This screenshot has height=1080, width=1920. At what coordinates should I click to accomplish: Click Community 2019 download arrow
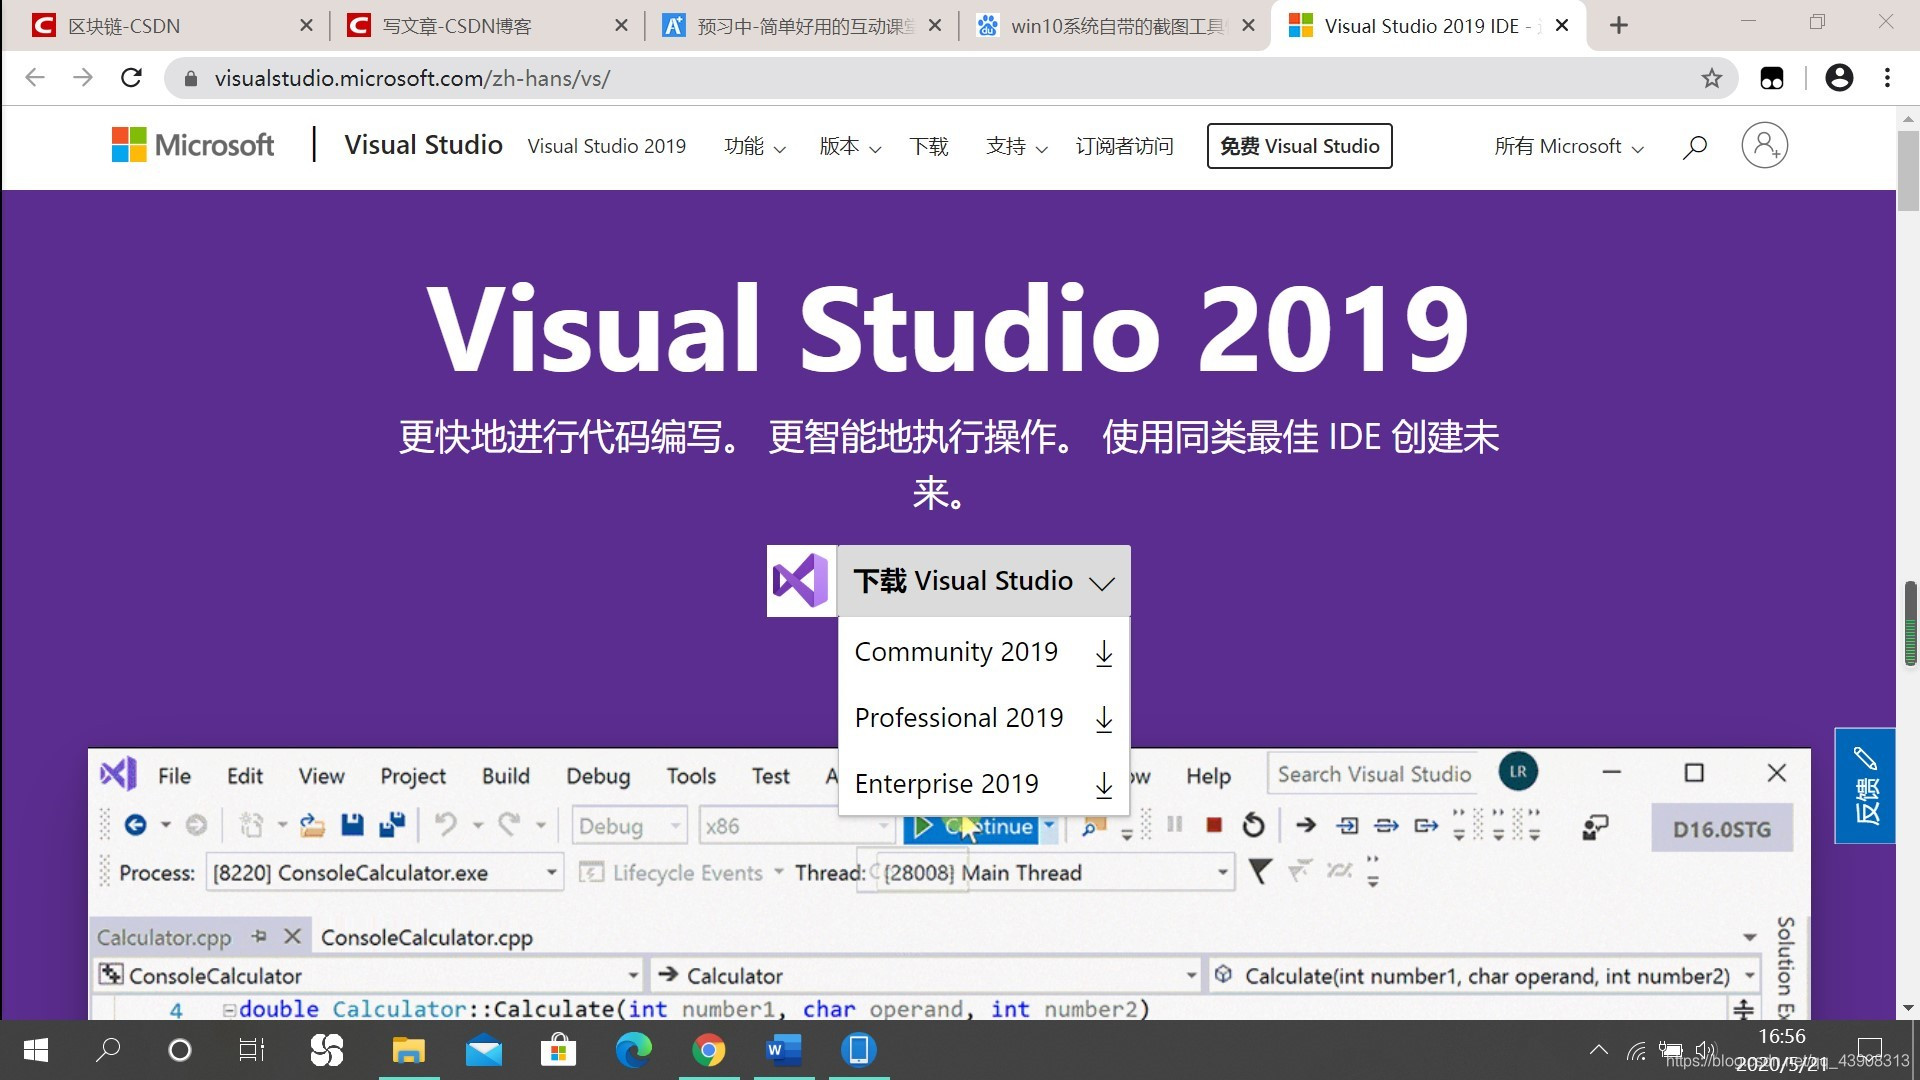click(x=1103, y=653)
